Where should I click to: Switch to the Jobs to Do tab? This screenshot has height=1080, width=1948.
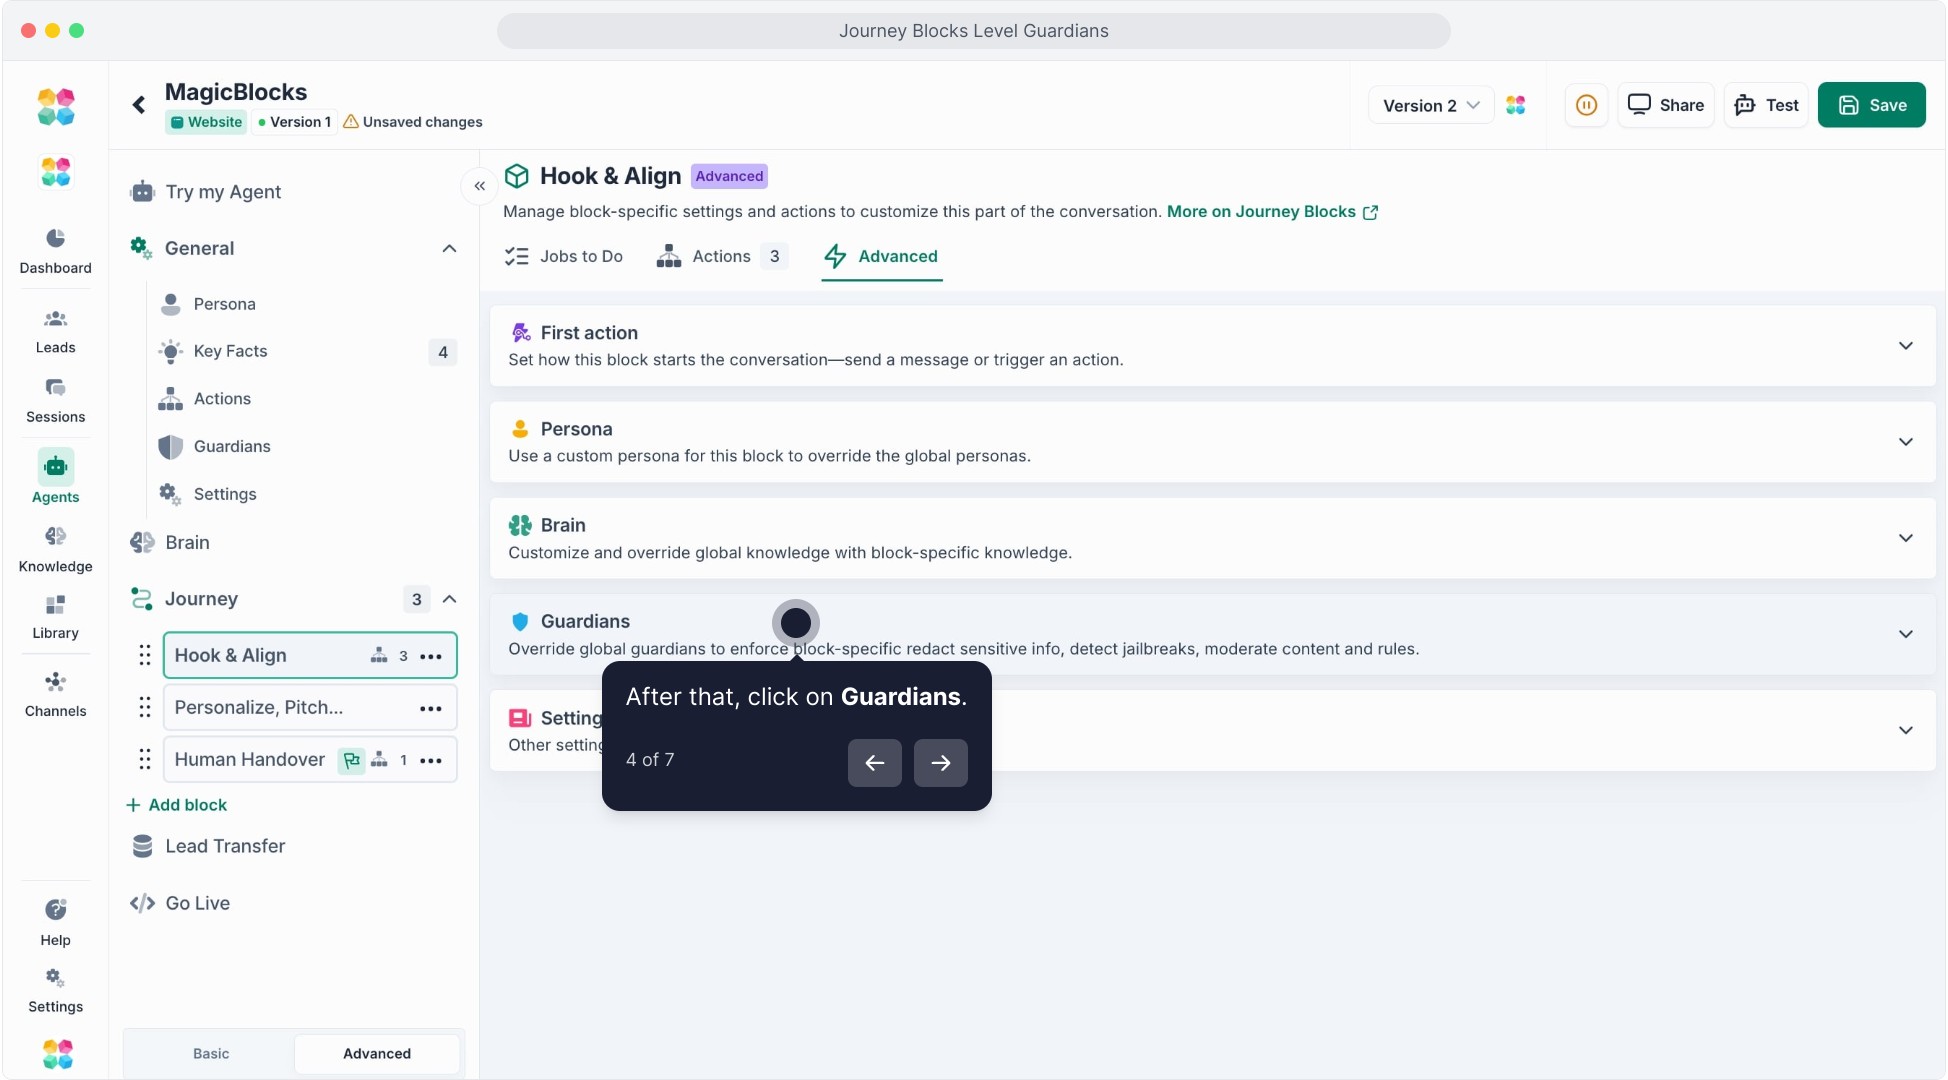coord(564,257)
